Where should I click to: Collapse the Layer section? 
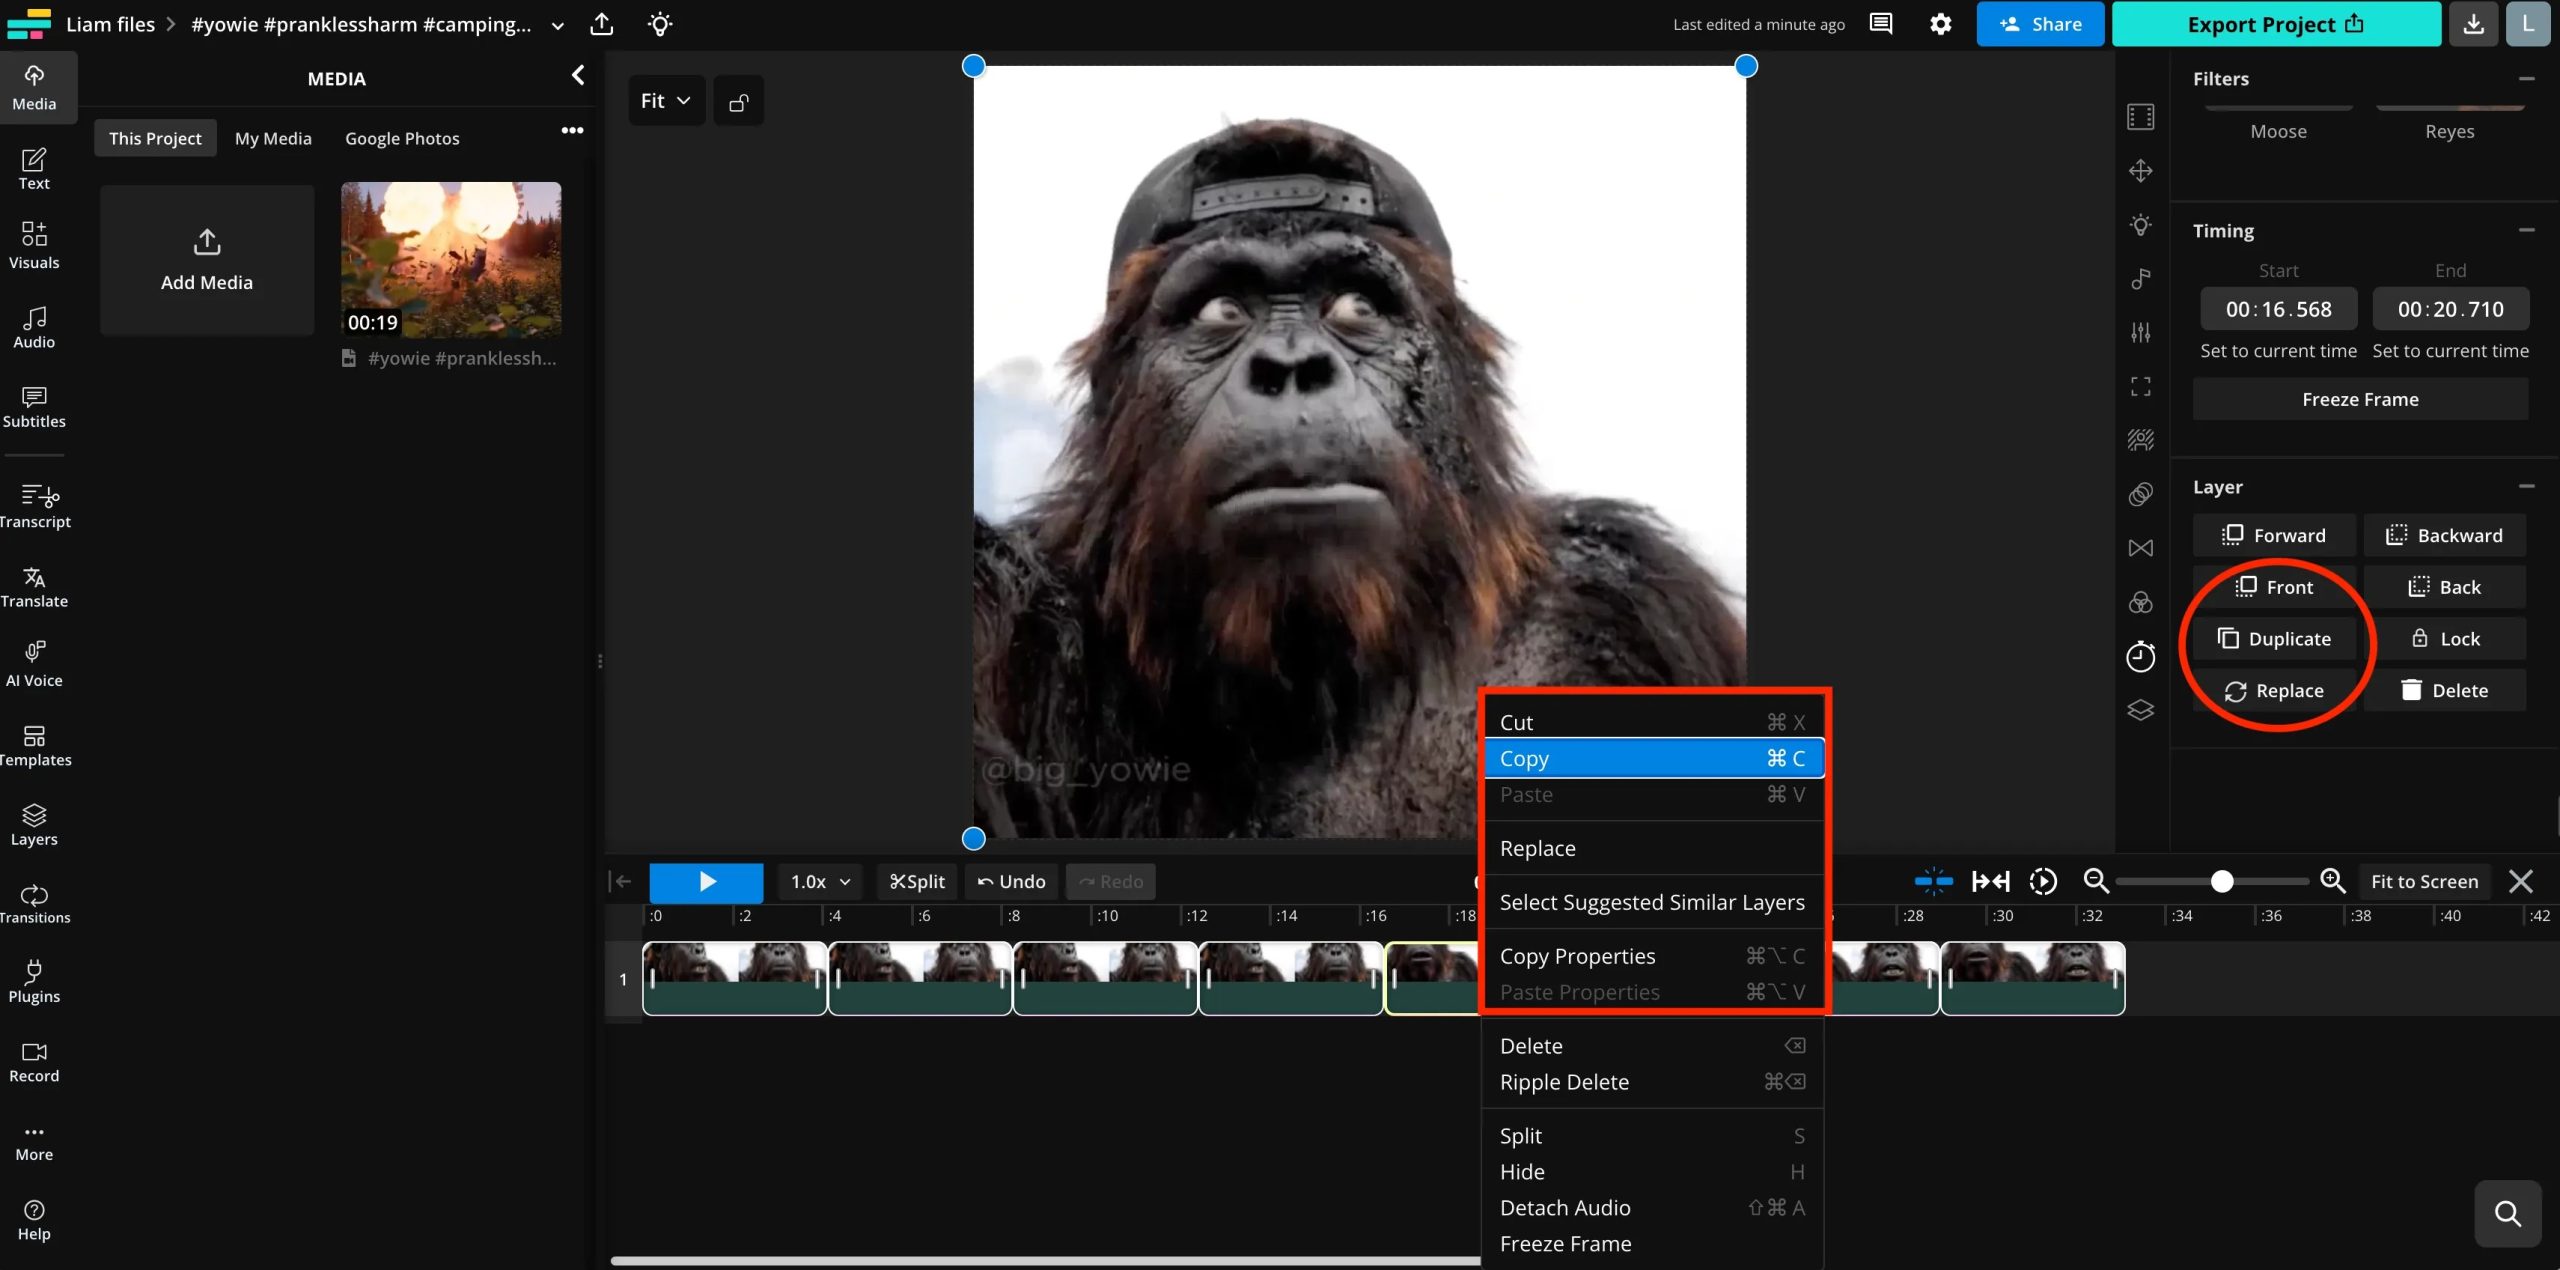(x=2526, y=486)
